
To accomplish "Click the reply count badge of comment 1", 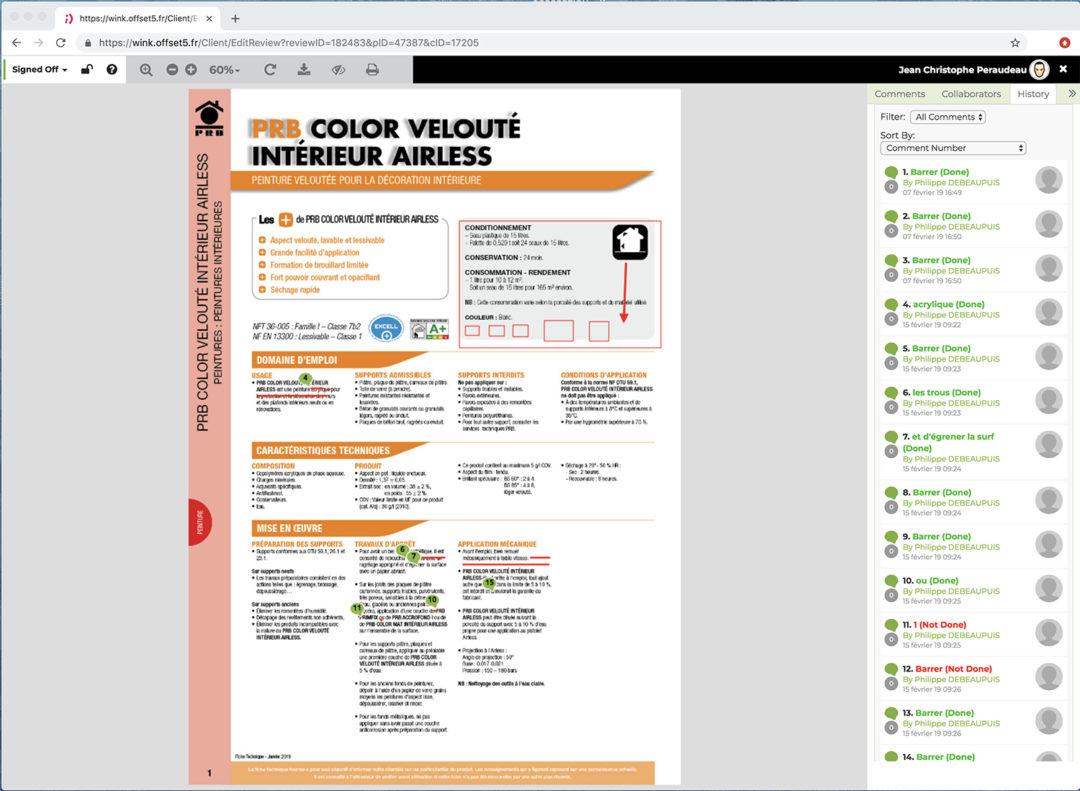I will click(x=891, y=187).
